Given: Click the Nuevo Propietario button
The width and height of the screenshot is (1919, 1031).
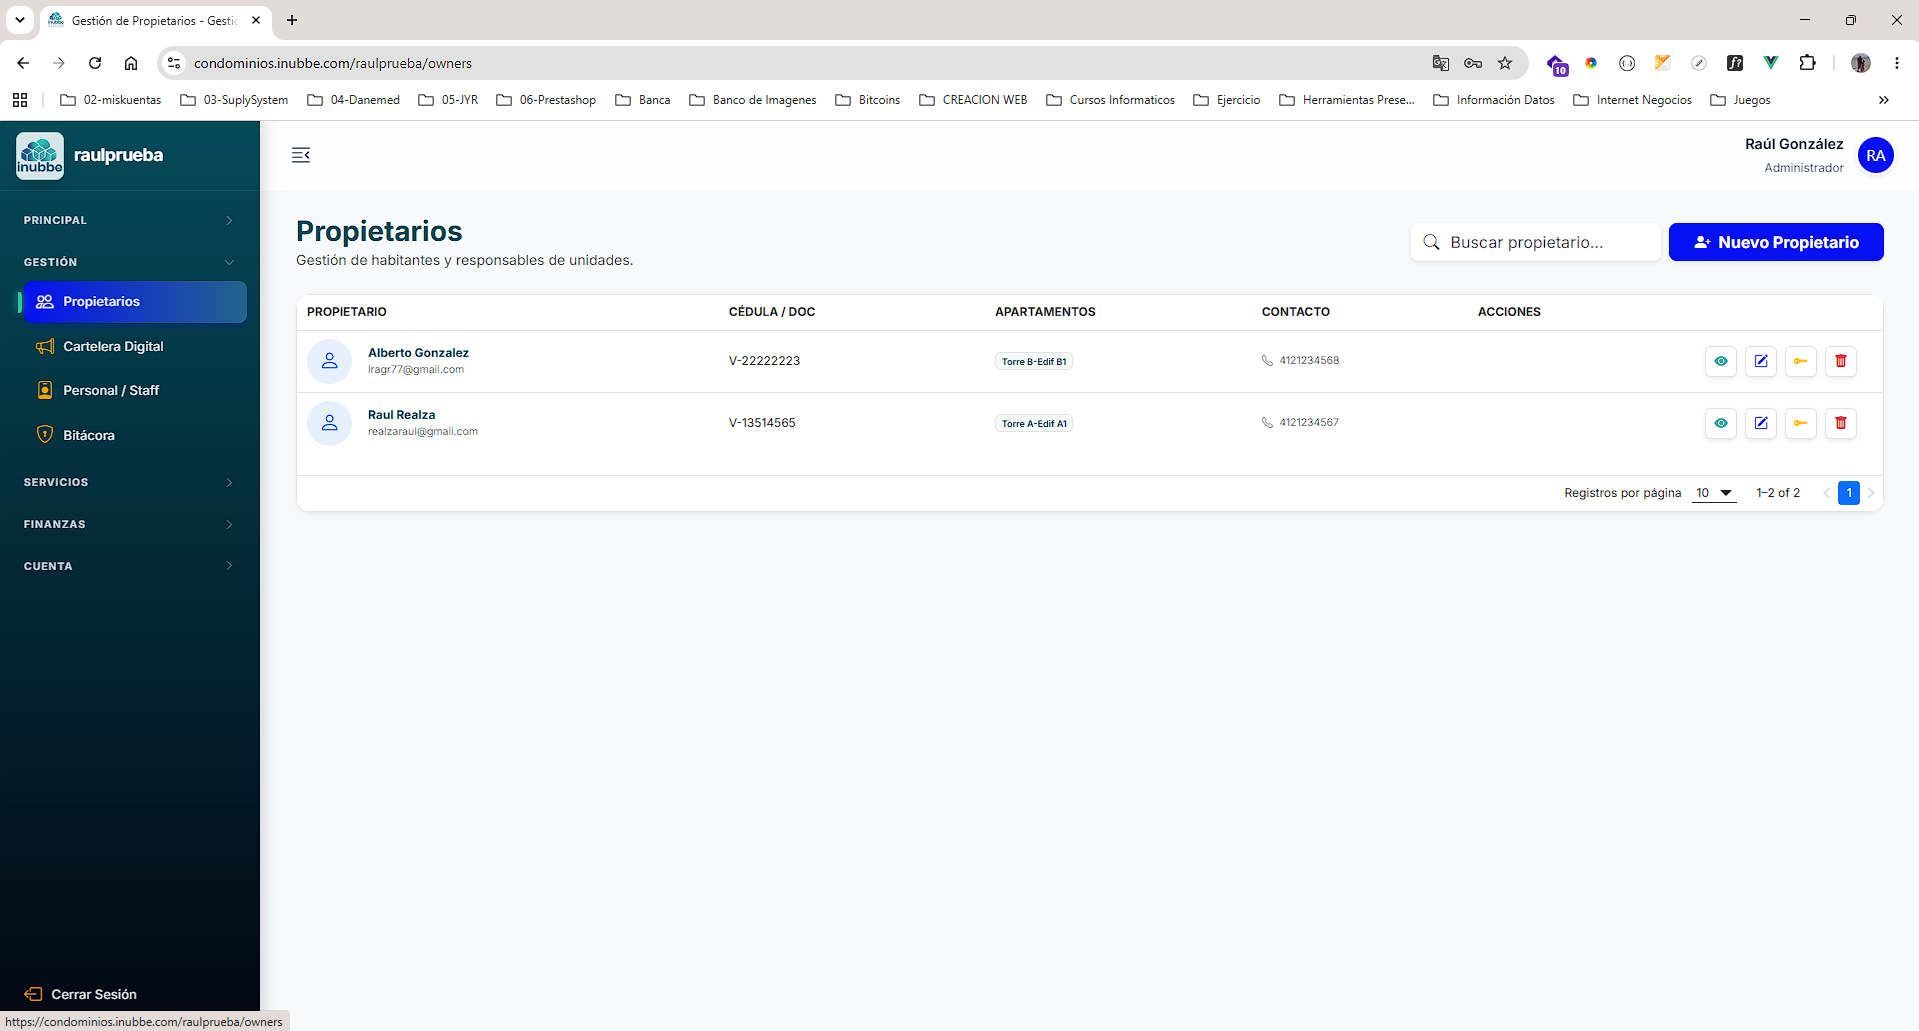Looking at the screenshot, I should 1776,242.
